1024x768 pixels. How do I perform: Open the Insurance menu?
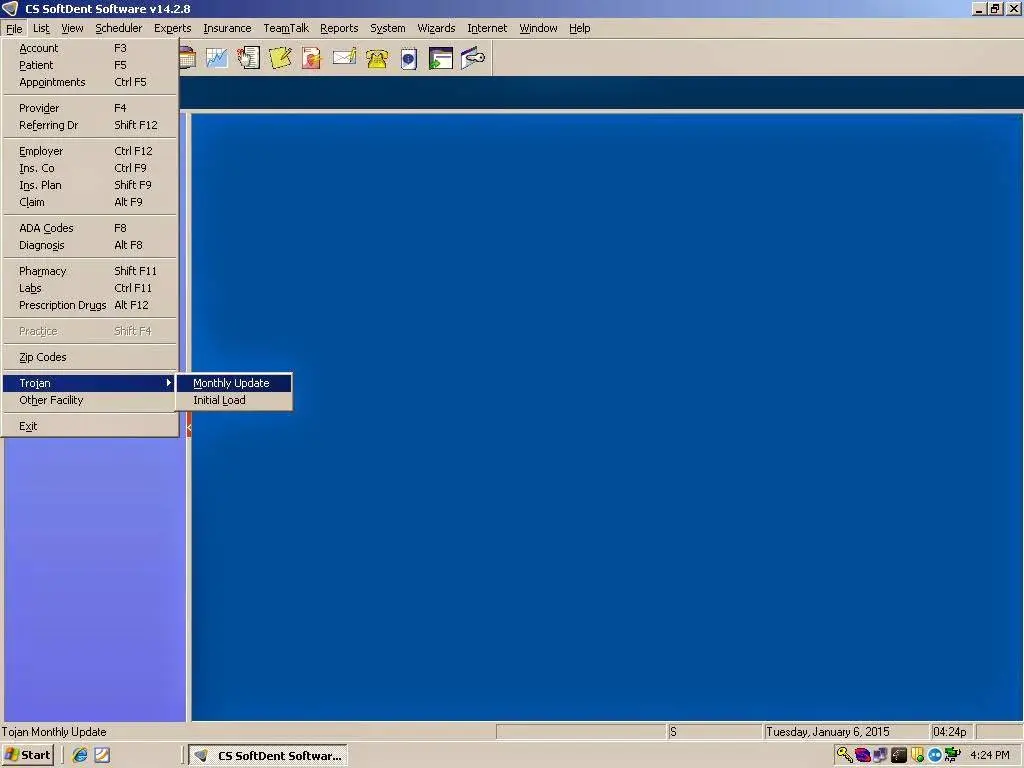tap(227, 28)
